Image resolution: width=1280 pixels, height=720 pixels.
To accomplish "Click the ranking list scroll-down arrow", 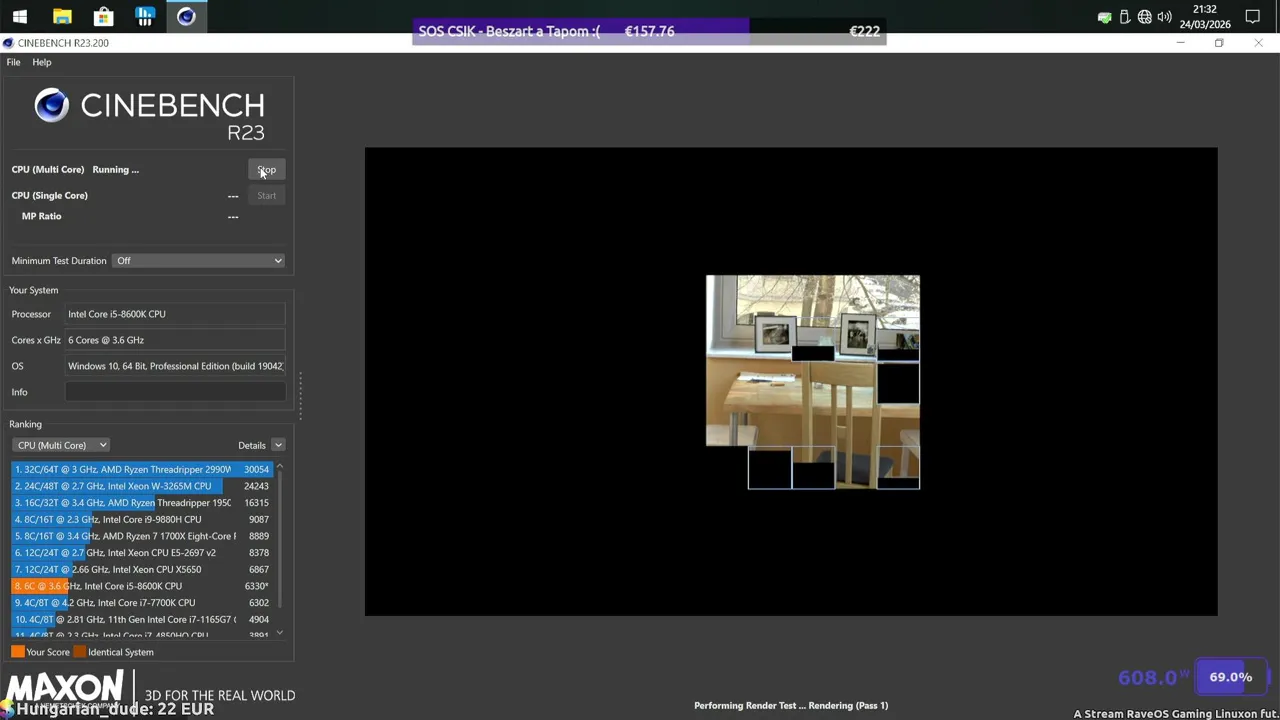I will tap(279, 632).
